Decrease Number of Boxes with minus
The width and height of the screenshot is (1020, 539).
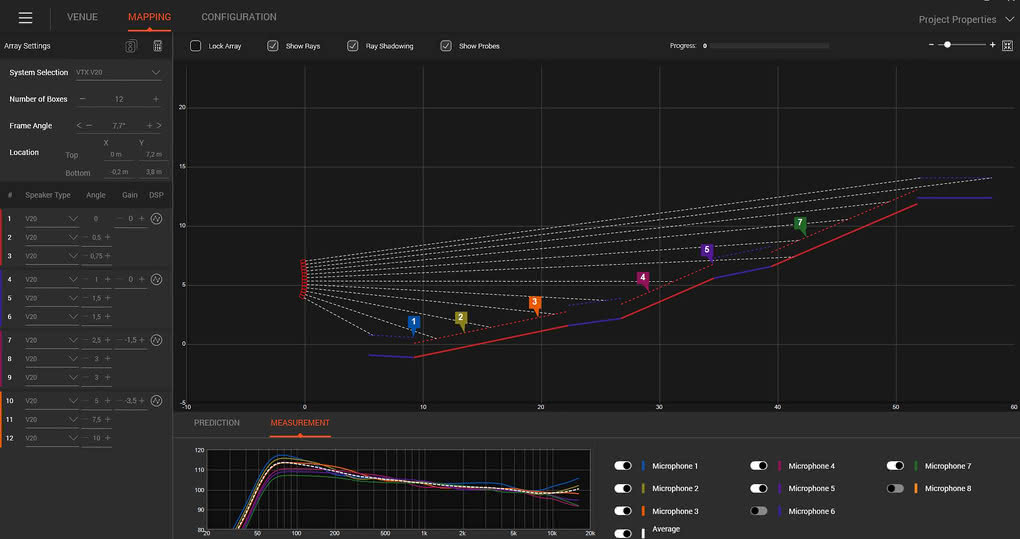click(x=83, y=99)
